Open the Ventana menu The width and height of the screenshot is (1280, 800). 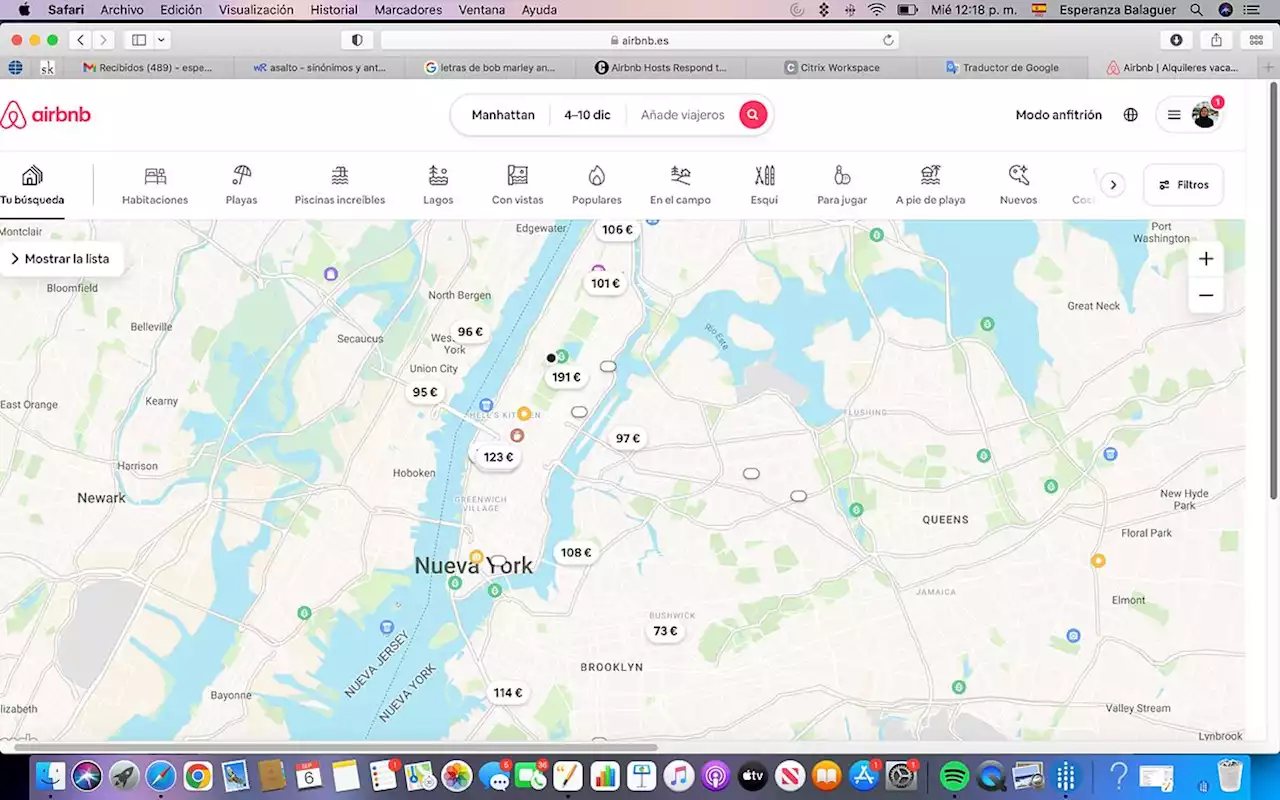(x=481, y=10)
